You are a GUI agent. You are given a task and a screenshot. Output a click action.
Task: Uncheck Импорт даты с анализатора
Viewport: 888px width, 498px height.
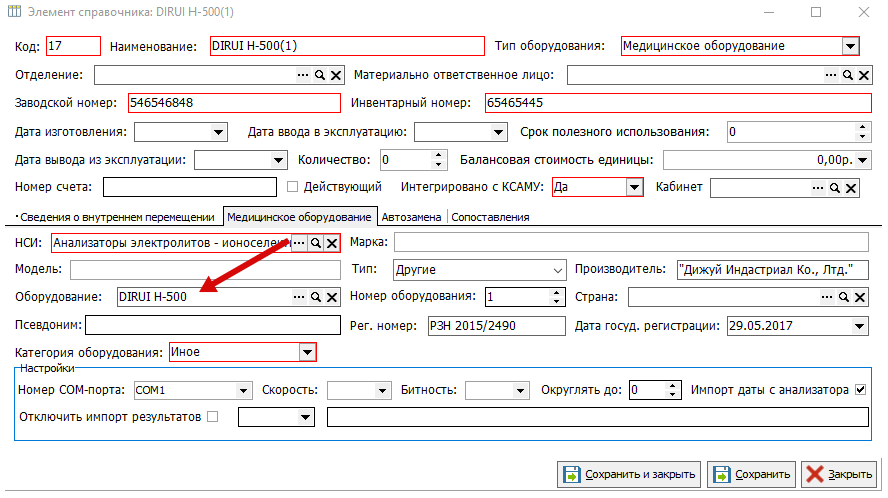click(x=860, y=389)
